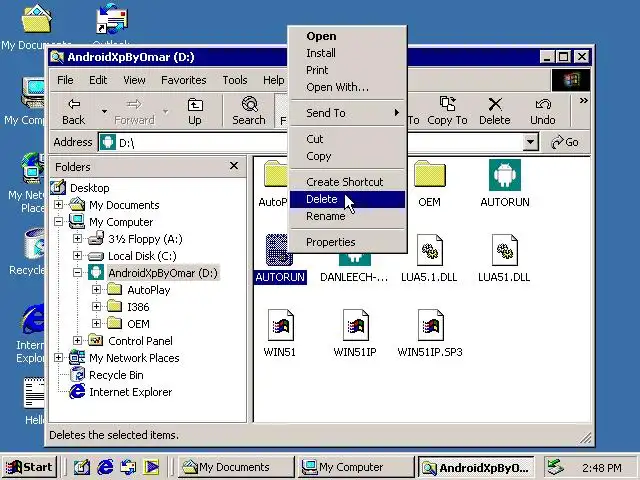Viewport: 640px width, 480px height.
Task: Expand the Control Panel node
Action: (x=78, y=341)
